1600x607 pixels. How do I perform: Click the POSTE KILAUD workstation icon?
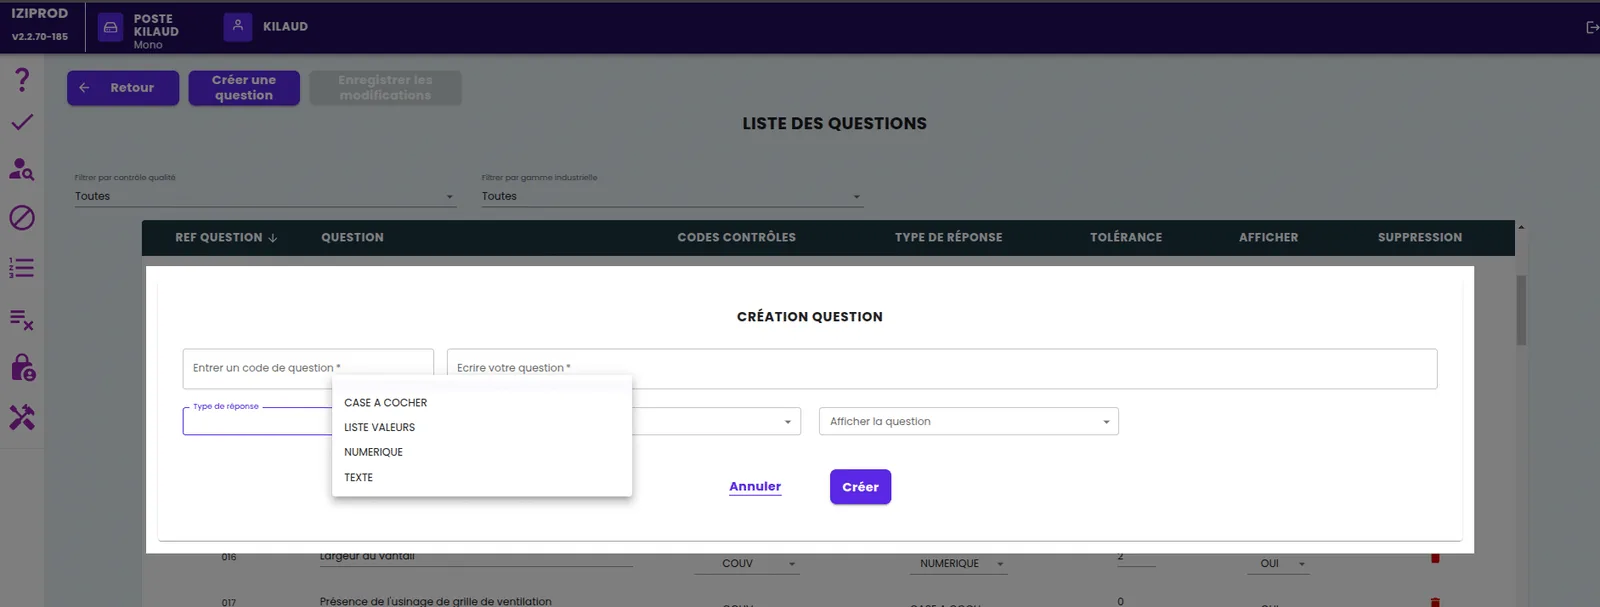[111, 27]
